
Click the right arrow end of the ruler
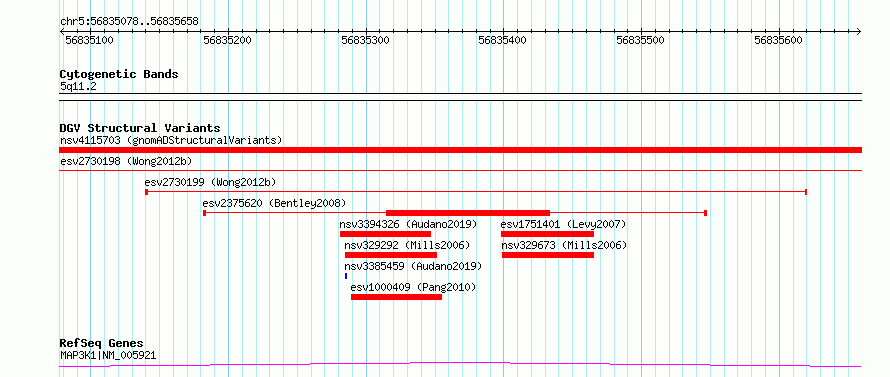pos(858,32)
